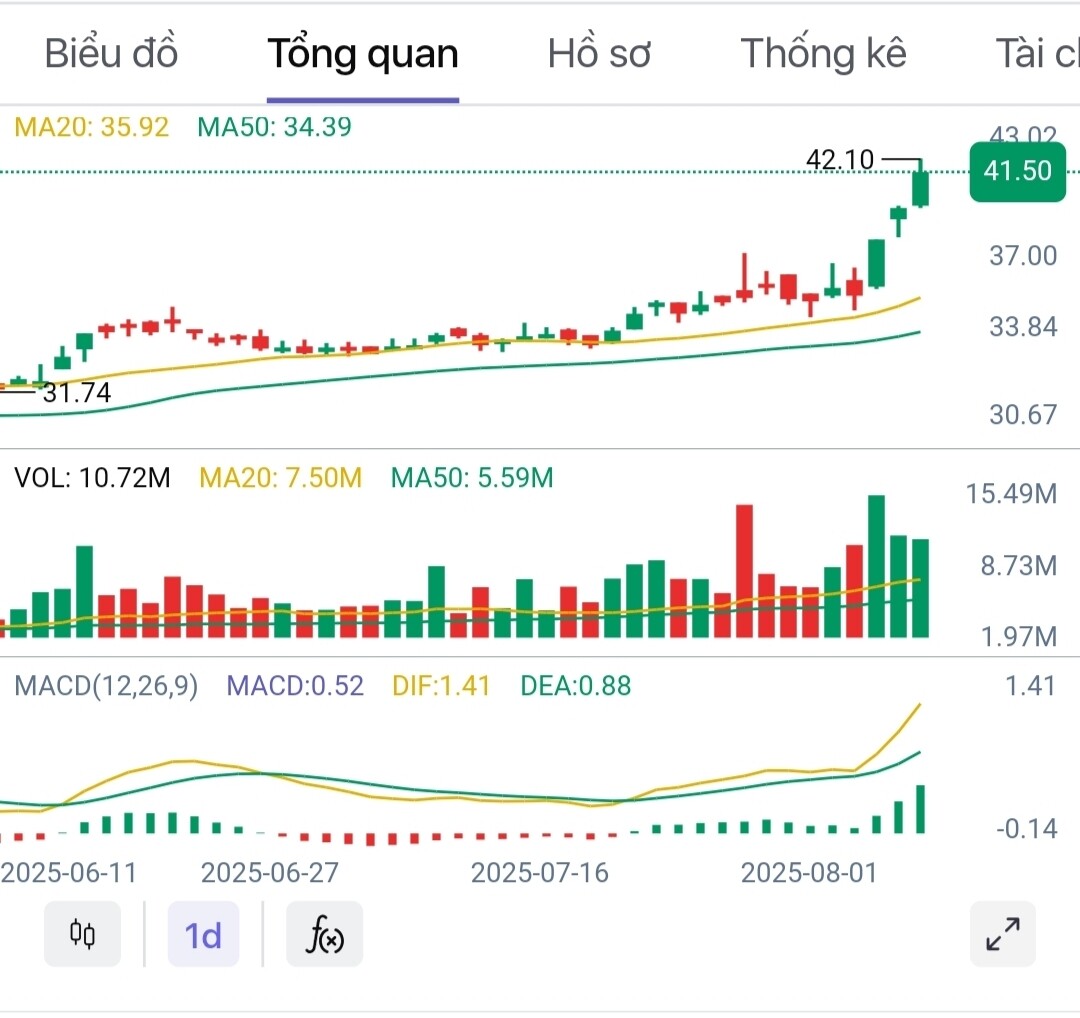Click the tallest green volume bar

[876, 566]
